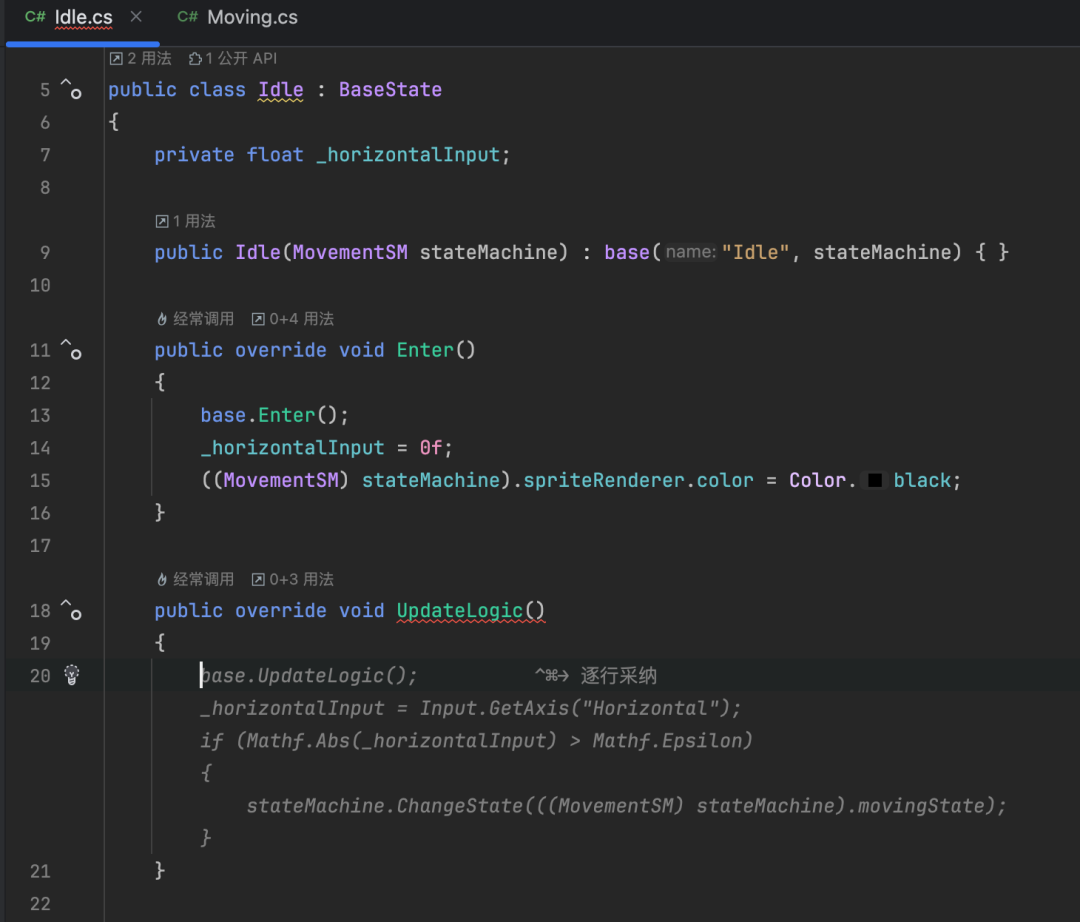Click the C# file icon on Moving.cs tab
This screenshot has width=1080, height=922.
pyautogui.click(x=187, y=17)
